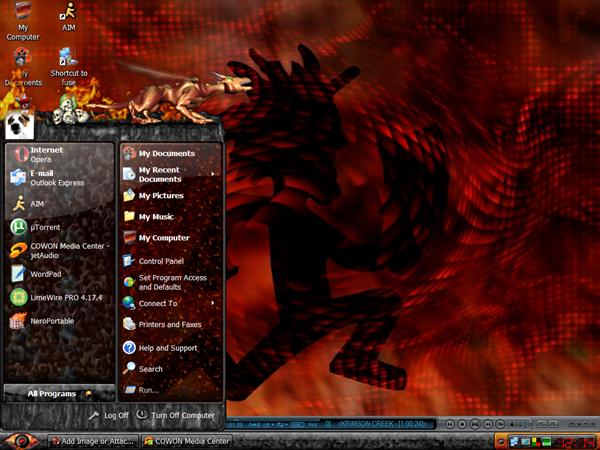Screen dimensions: 600x450
Task: Open My Documents in the start menu
Action: 171,153
